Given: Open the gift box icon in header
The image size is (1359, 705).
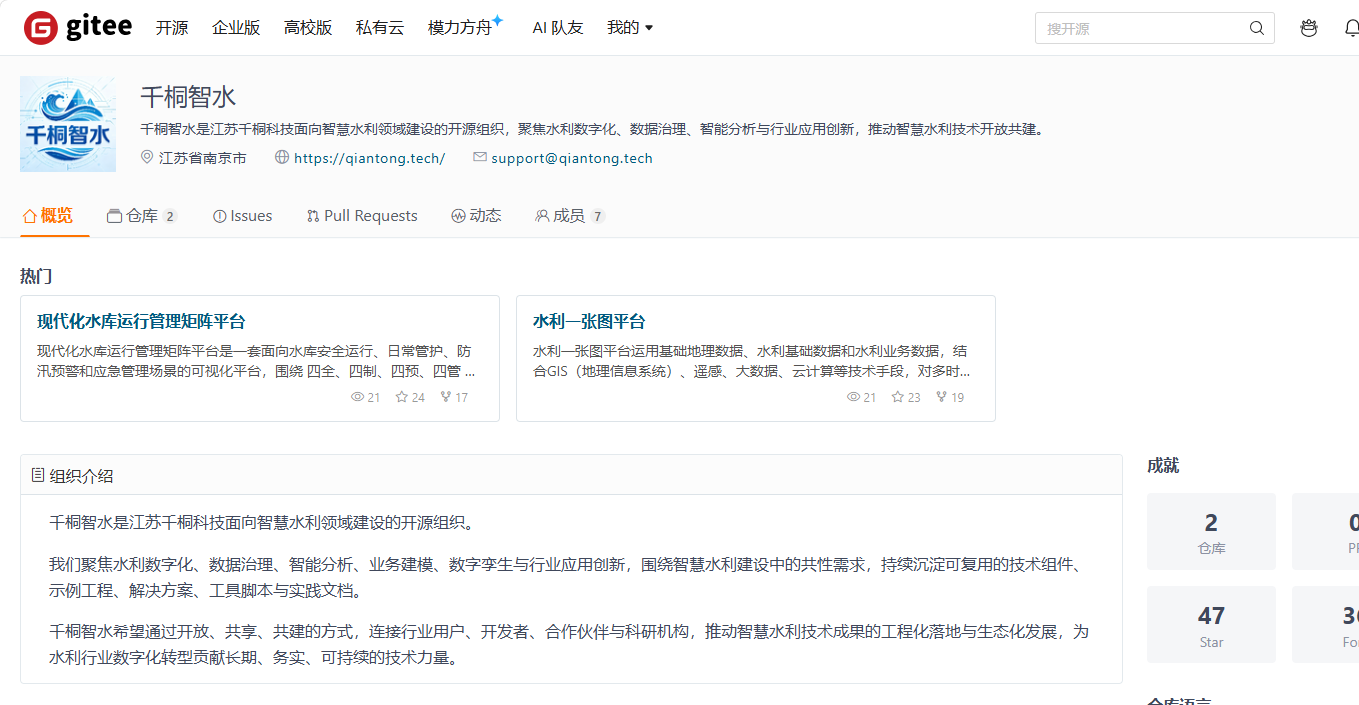Looking at the screenshot, I should pos(1309,28).
